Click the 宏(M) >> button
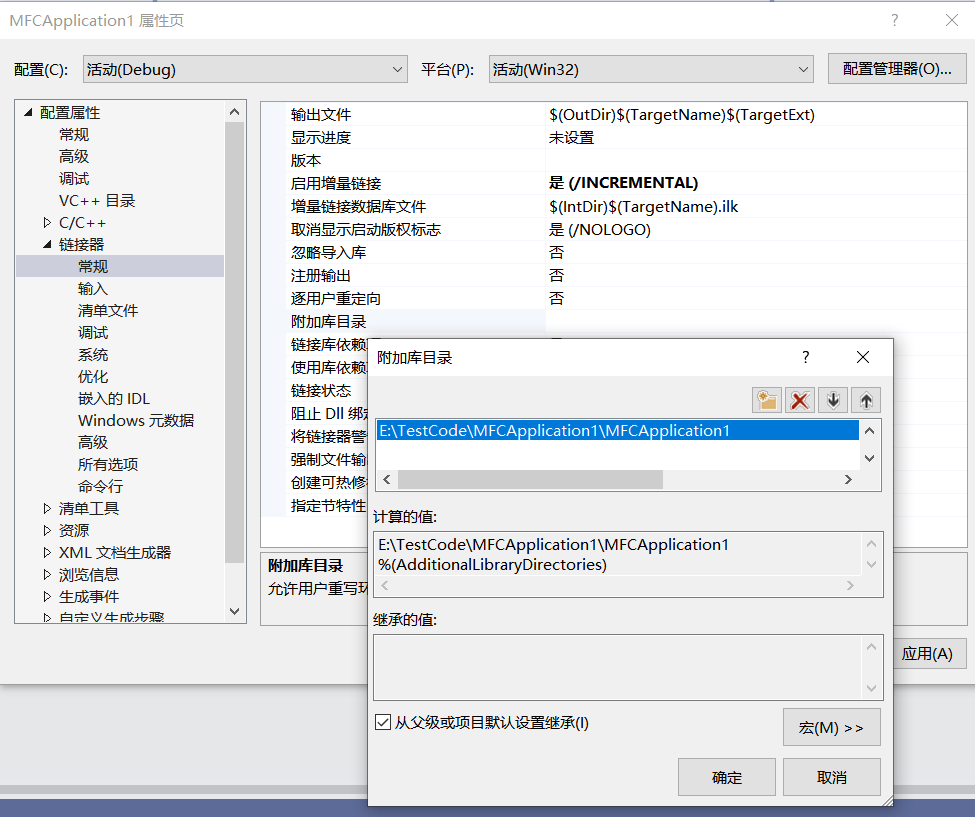Viewport: 975px width, 817px height. click(831, 727)
